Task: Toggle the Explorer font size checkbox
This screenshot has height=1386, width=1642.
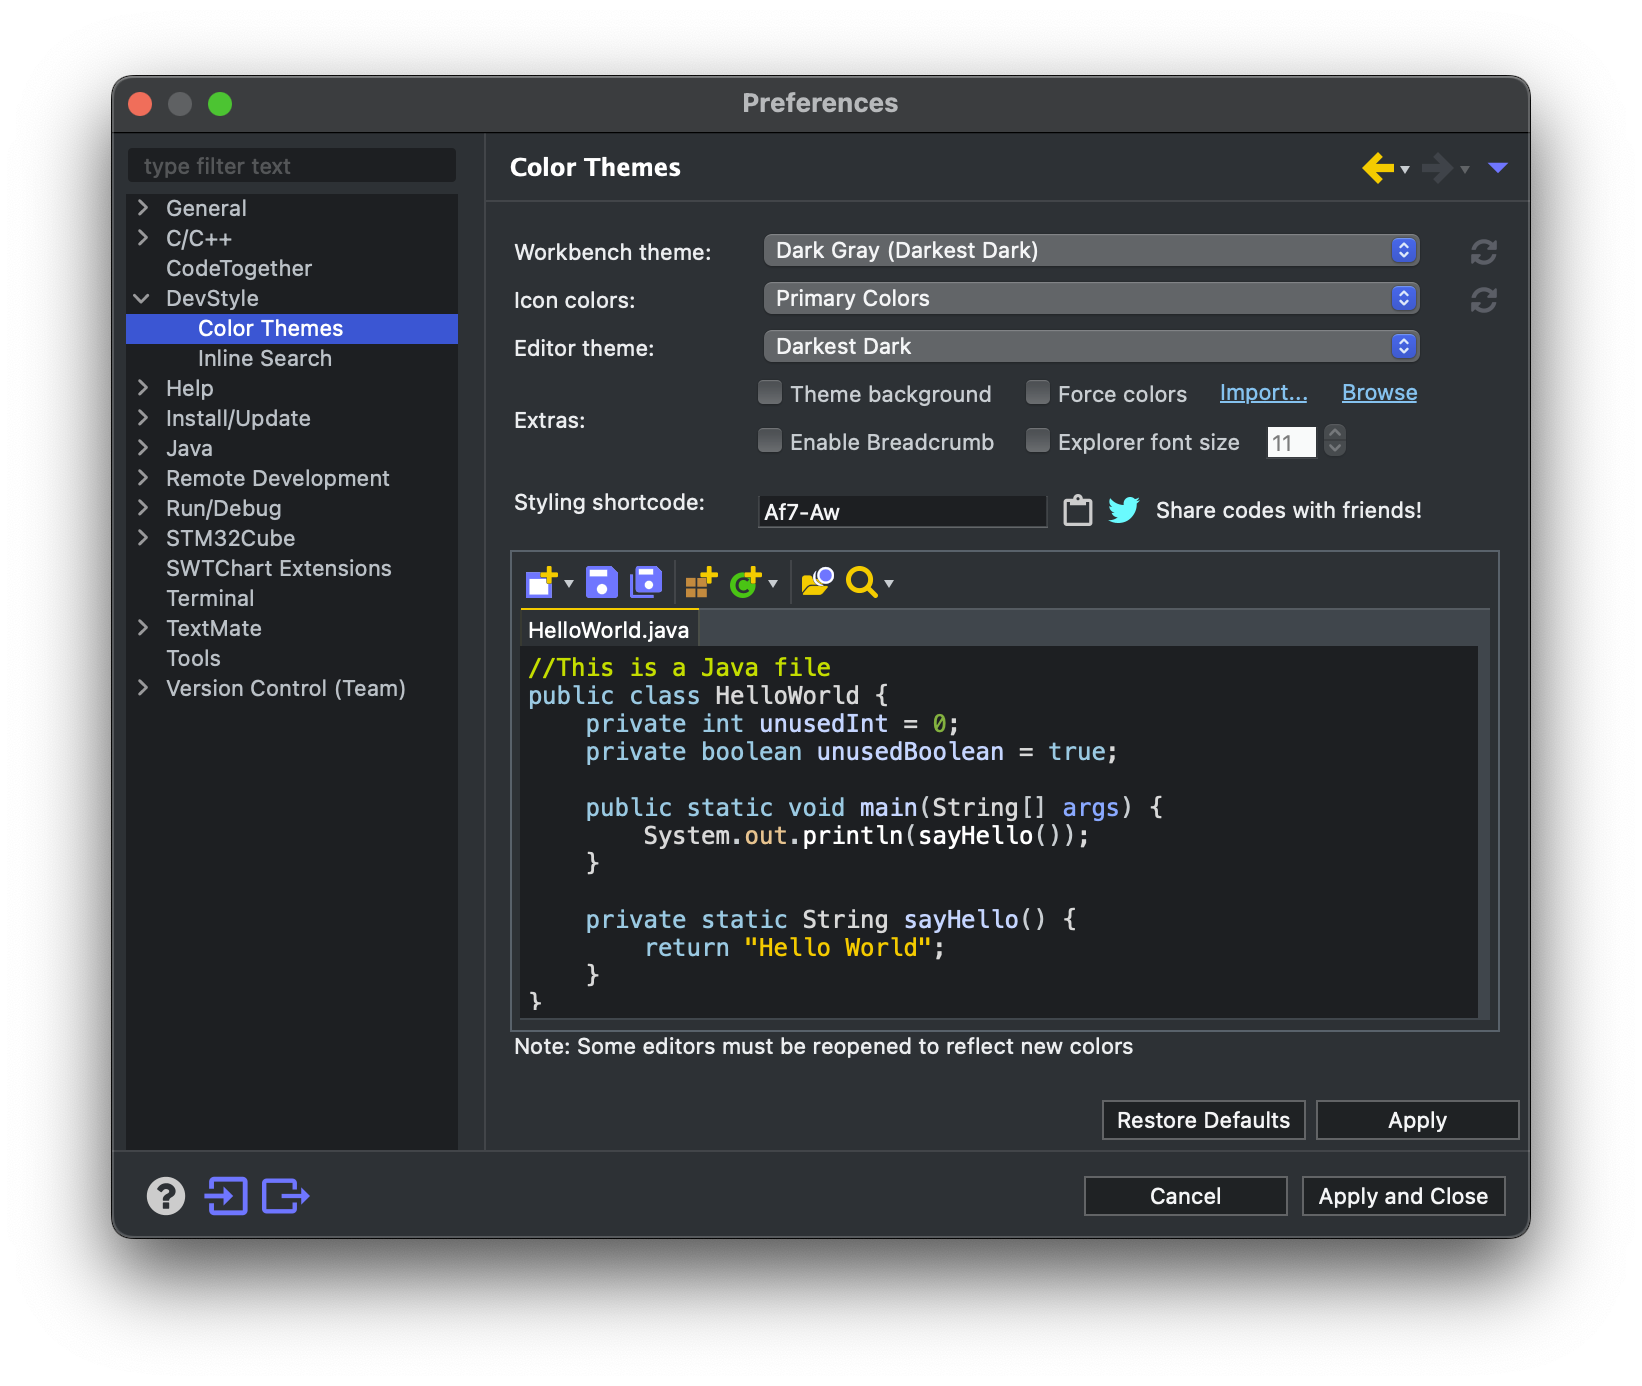Action: point(1038,440)
